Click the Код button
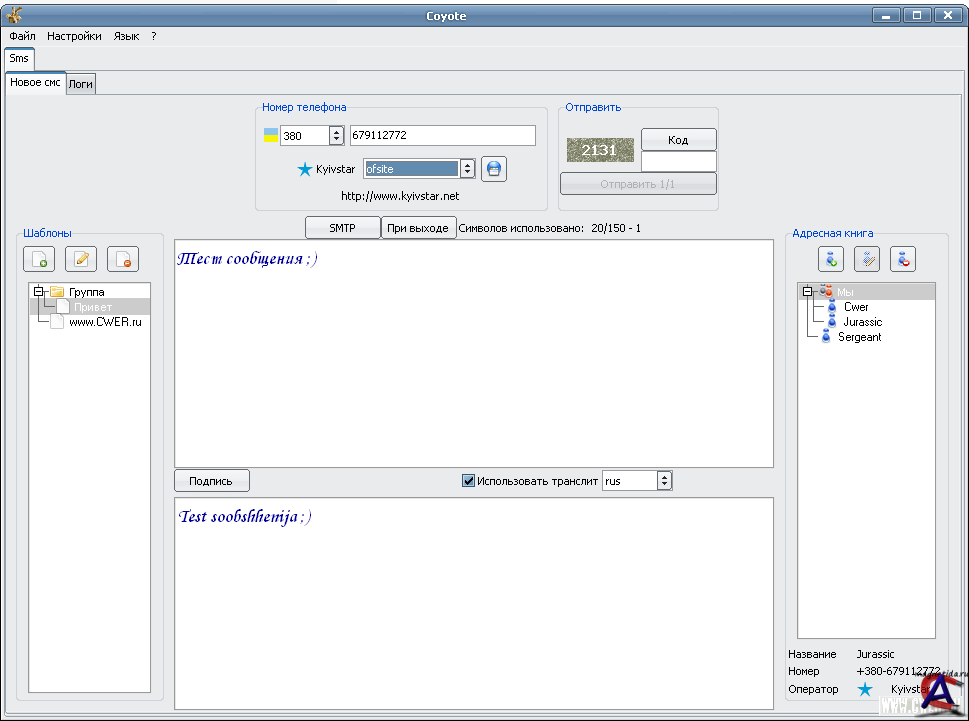Image resolution: width=969 pixels, height=721 pixels. click(678, 140)
